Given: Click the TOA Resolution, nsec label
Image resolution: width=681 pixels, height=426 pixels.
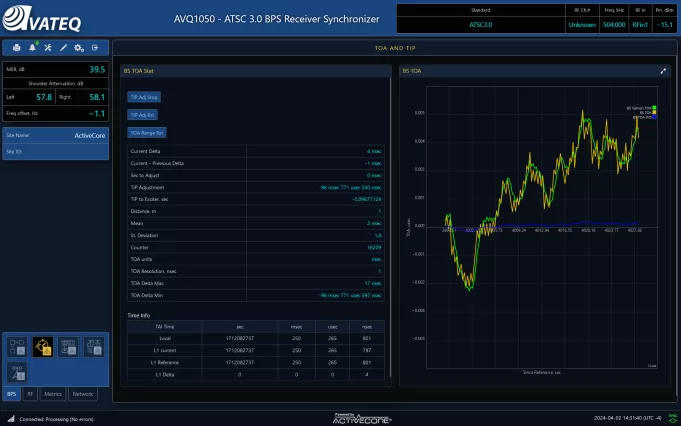Looking at the screenshot, I should click(153, 271).
